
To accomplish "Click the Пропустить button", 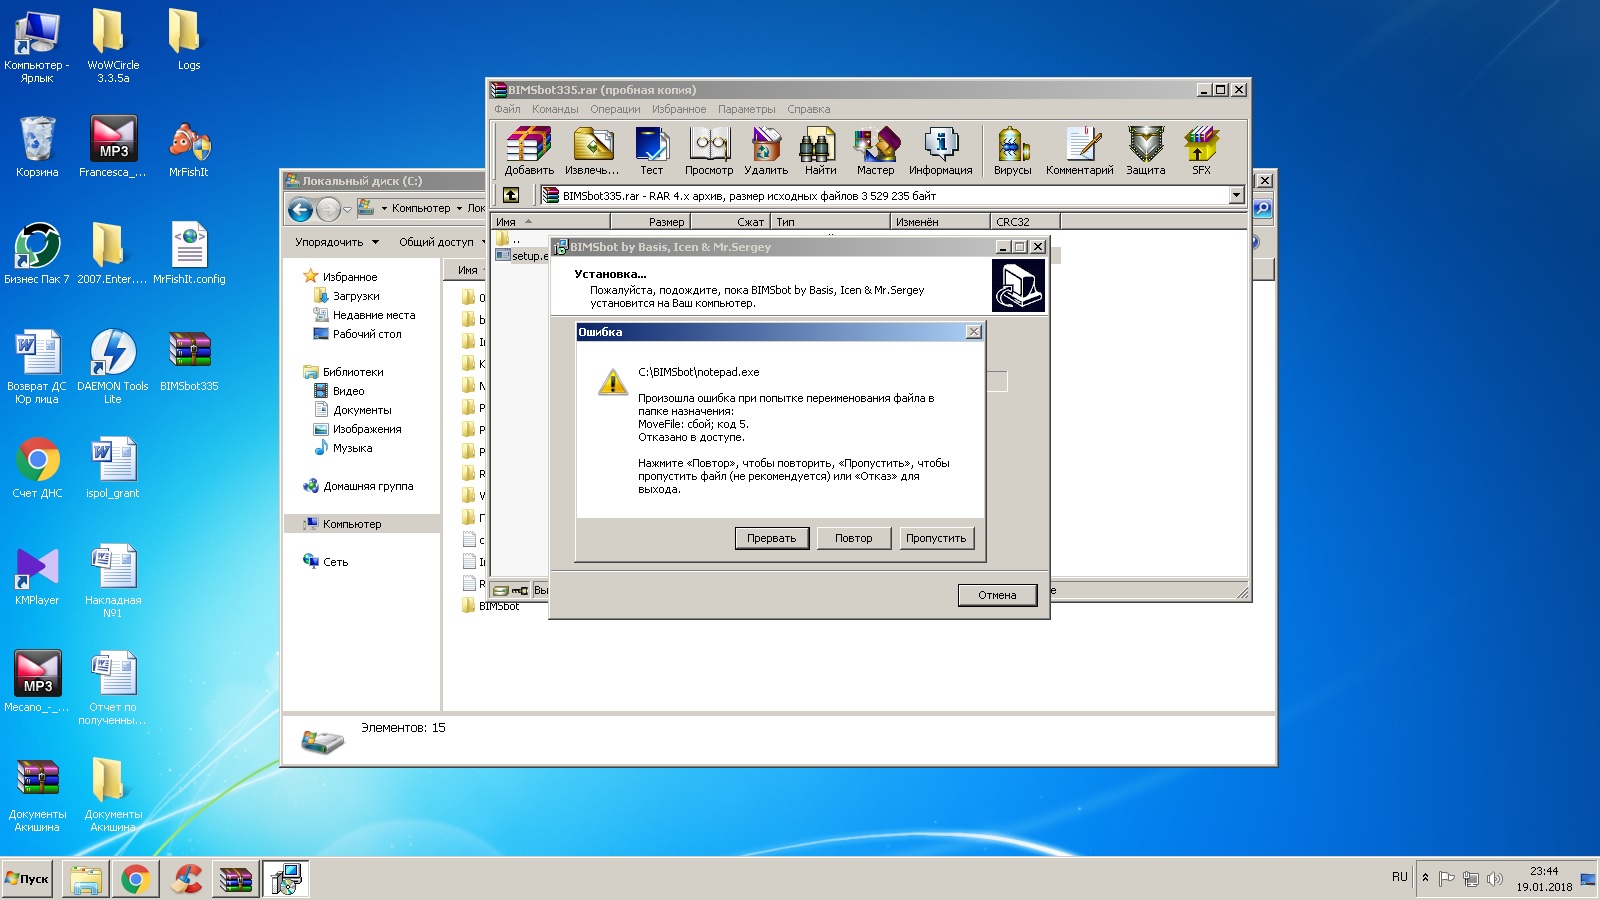I will coord(936,538).
